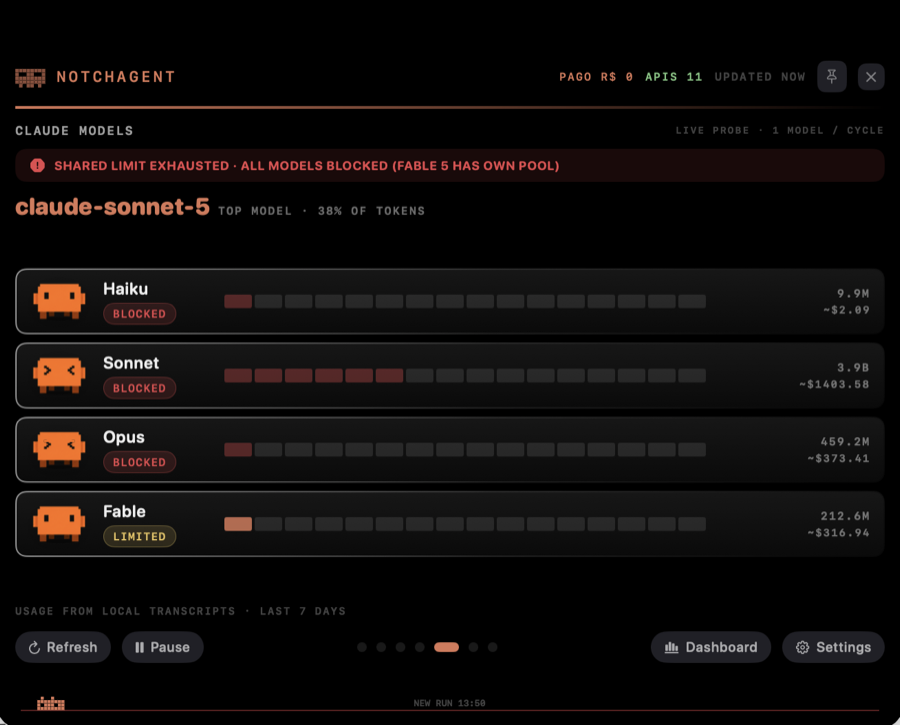Click the Fable usage bar
The image size is (900, 725).
tap(465, 524)
